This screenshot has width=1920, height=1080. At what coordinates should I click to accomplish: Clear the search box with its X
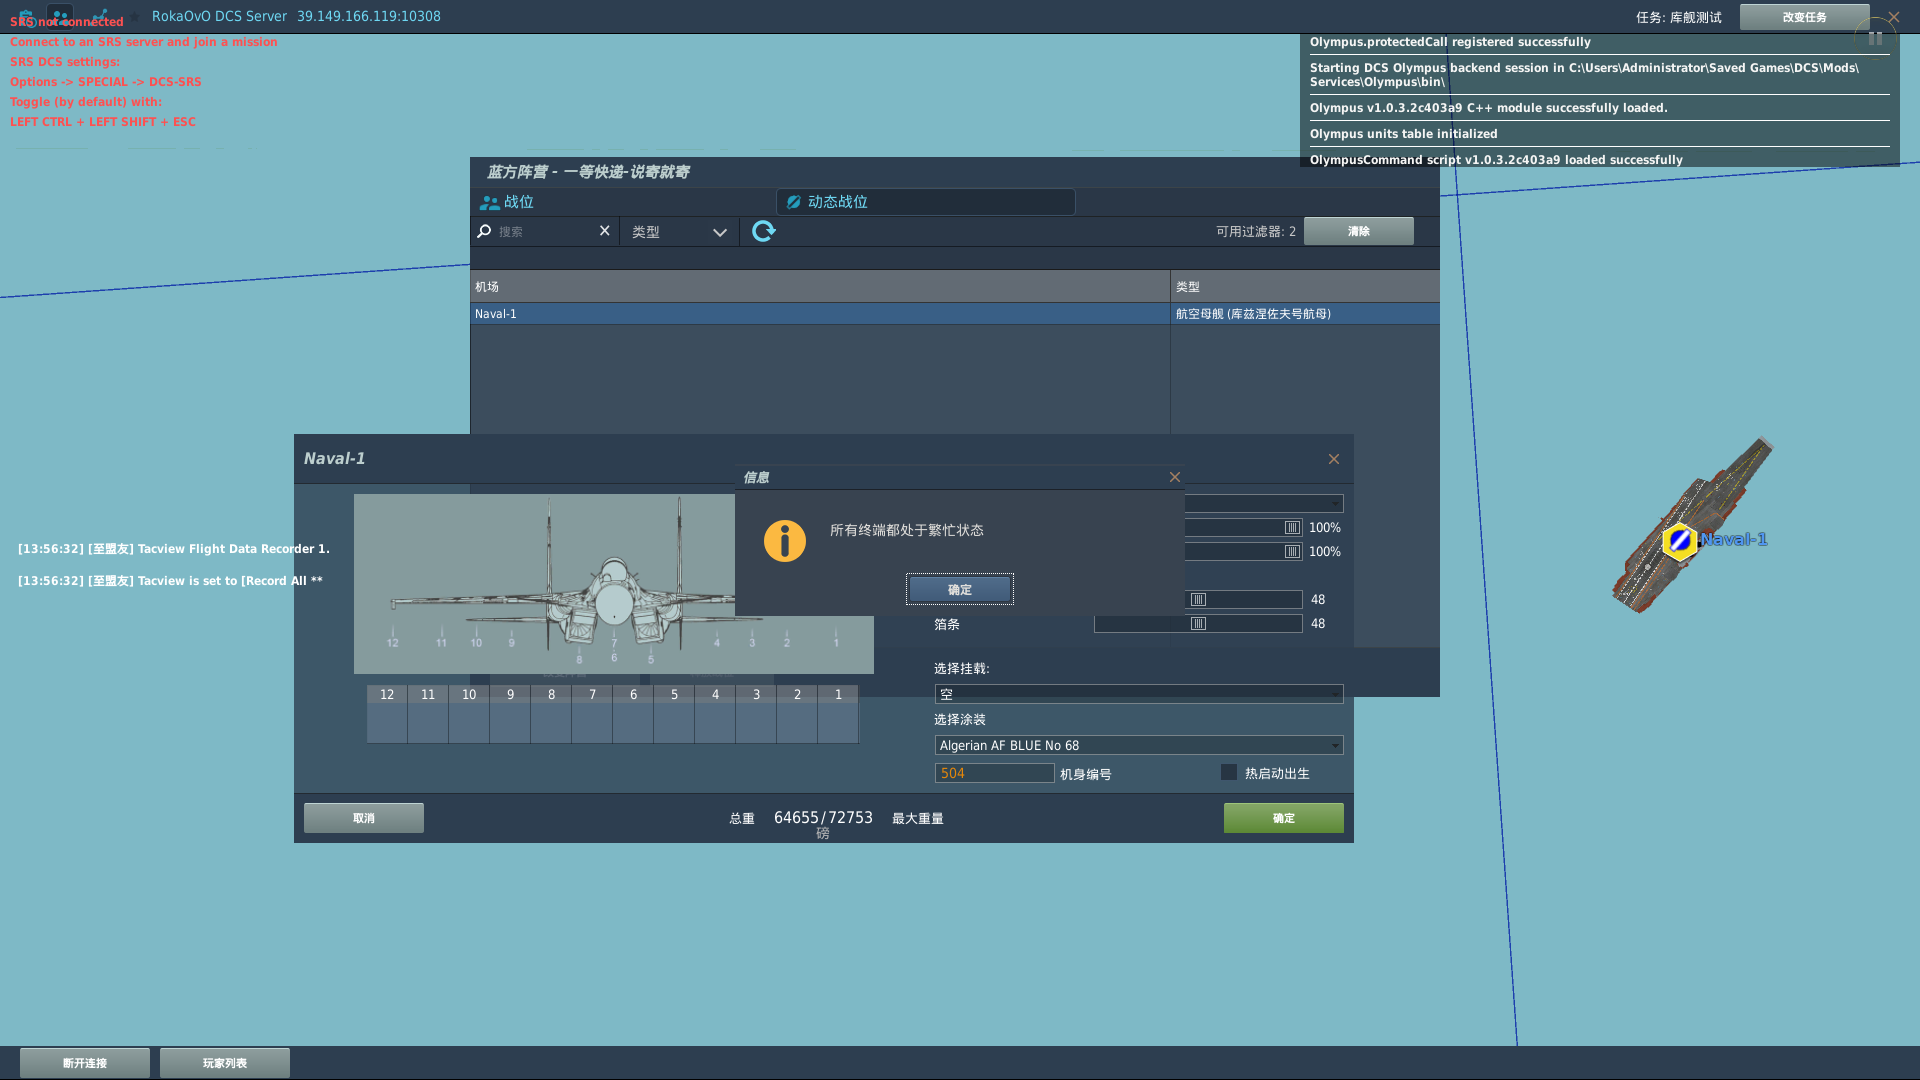pyautogui.click(x=604, y=231)
